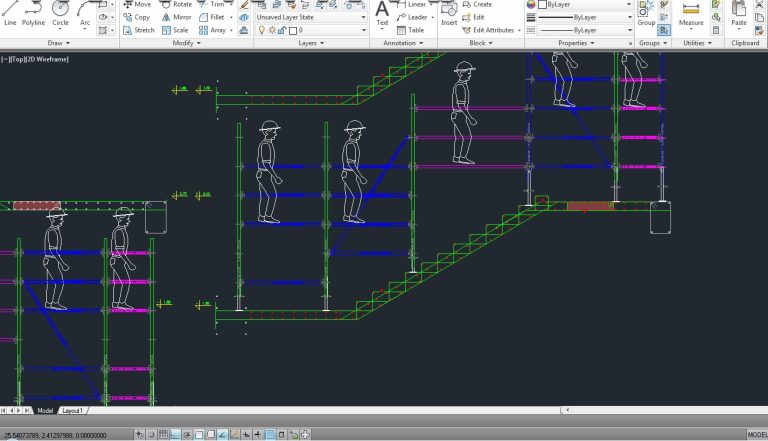Click the Edit Attributes button

click(486, 30)
